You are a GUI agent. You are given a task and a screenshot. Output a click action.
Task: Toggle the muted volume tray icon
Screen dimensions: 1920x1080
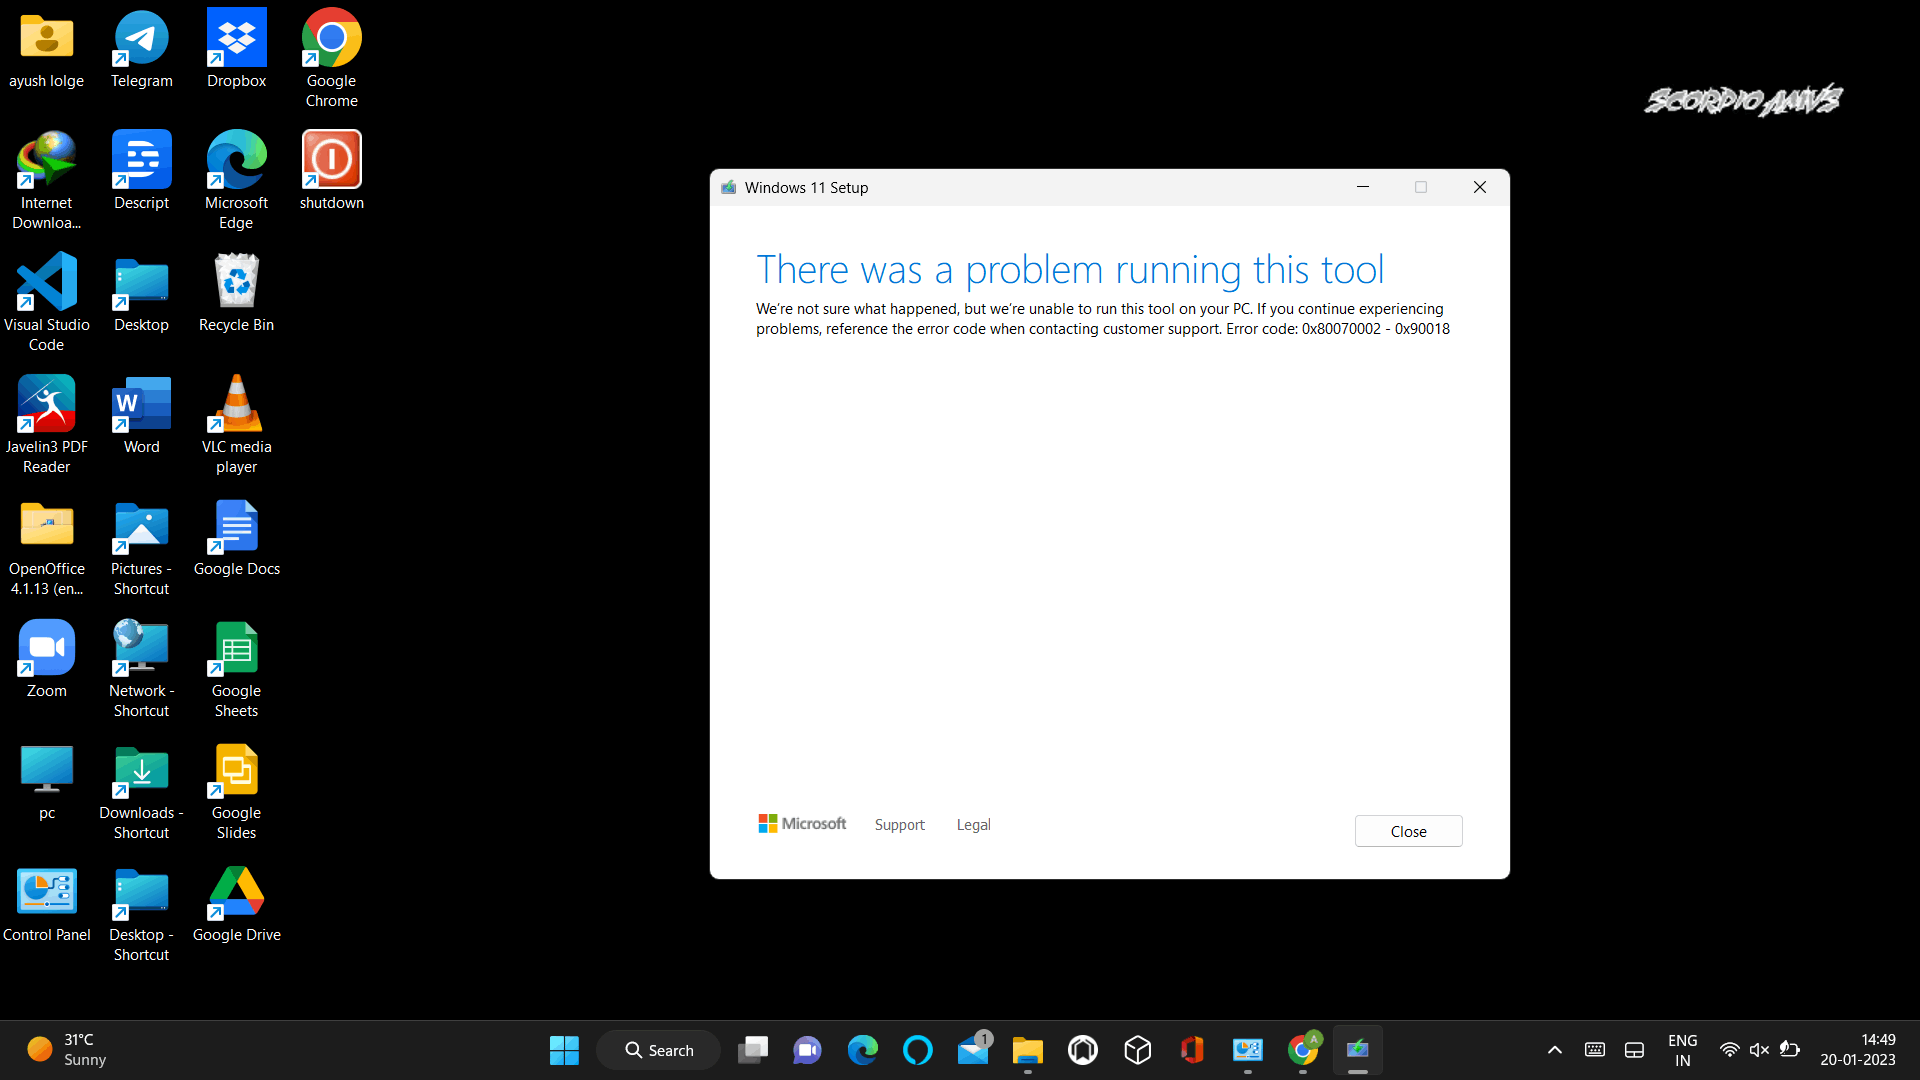click(1759, 1050)
